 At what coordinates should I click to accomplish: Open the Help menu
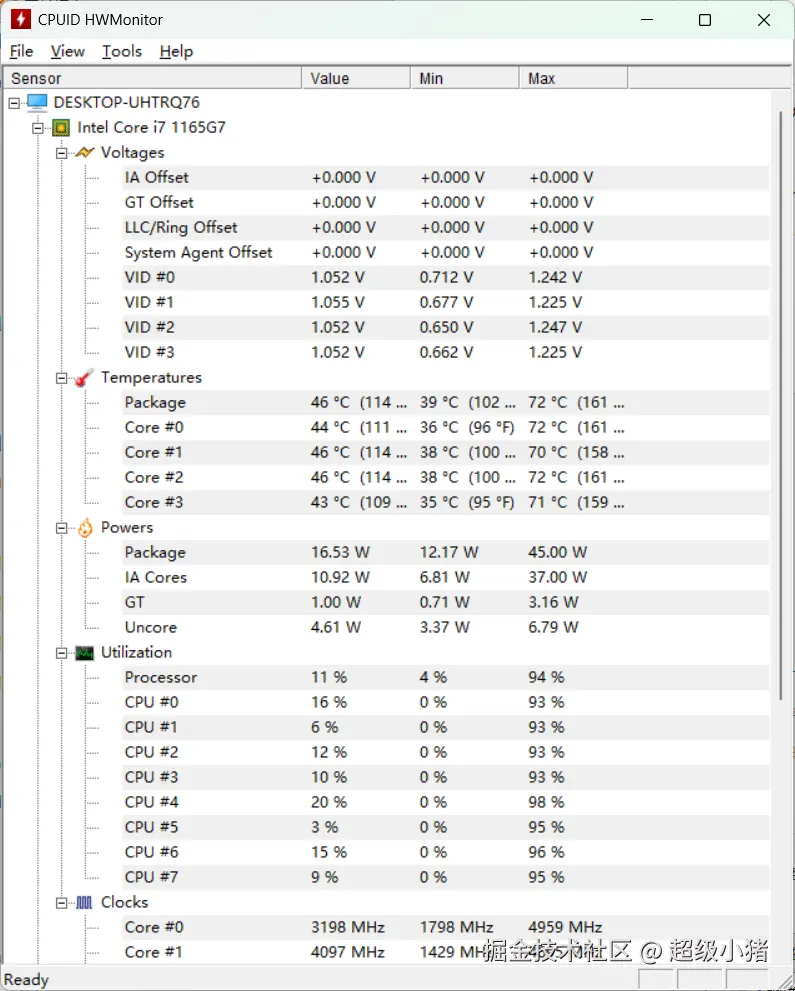(176, 51)
